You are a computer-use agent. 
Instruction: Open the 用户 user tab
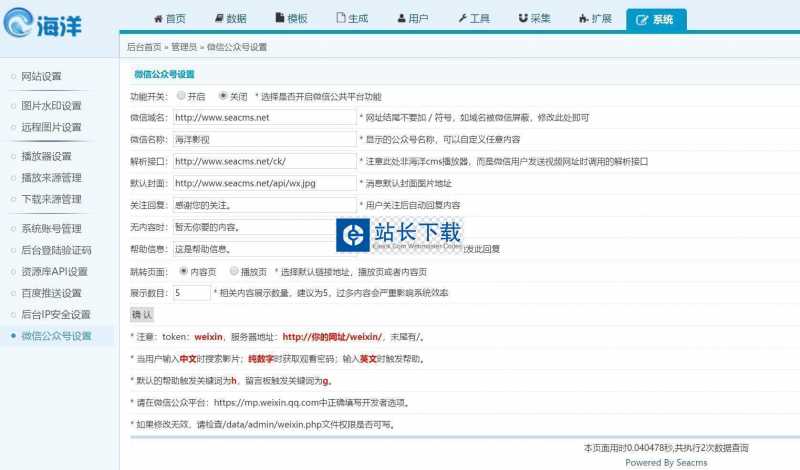[412, 19]
